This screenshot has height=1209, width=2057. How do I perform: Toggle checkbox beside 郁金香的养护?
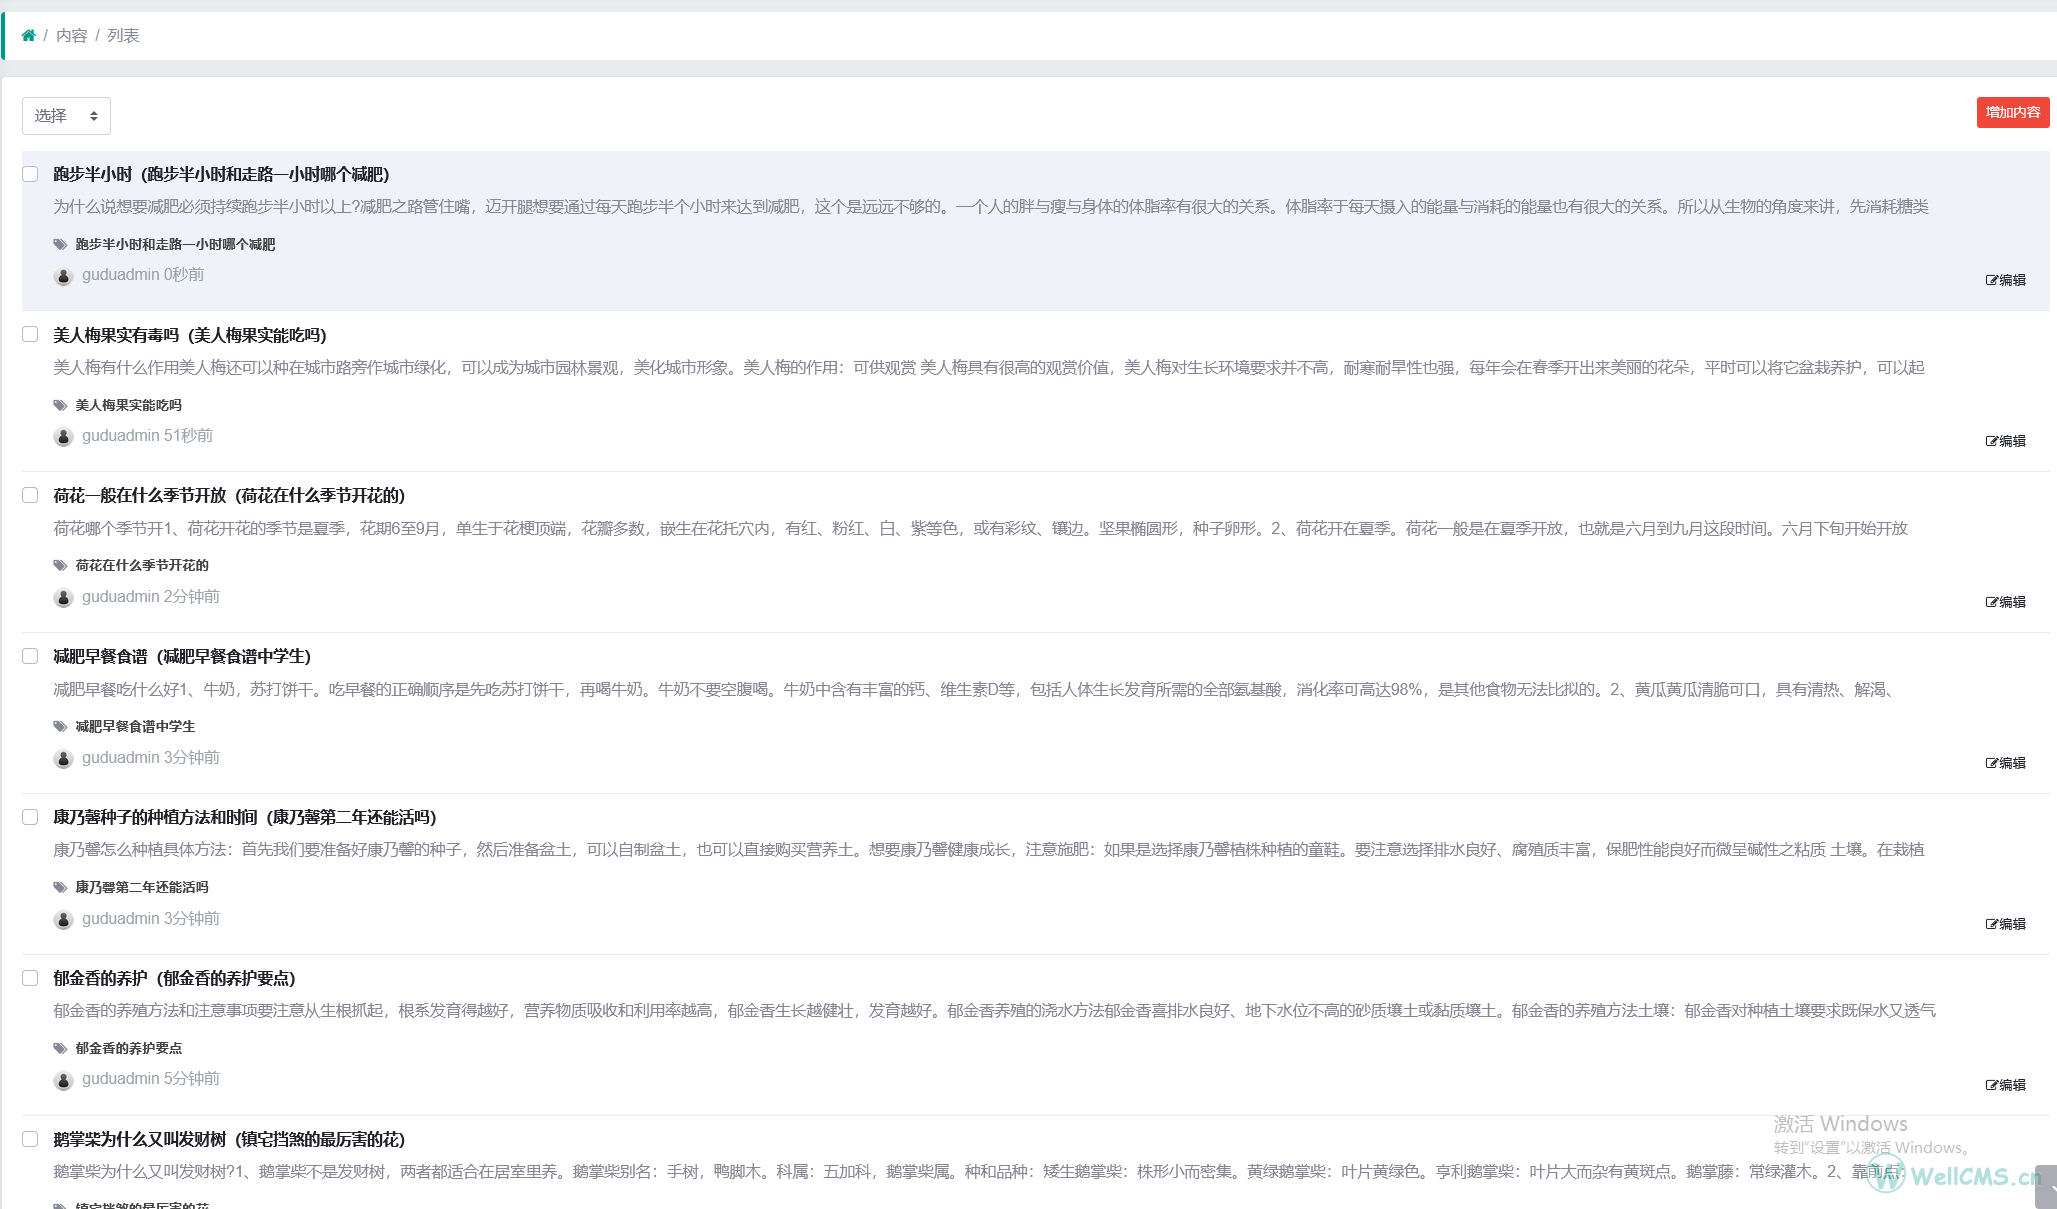click(30, 978)
